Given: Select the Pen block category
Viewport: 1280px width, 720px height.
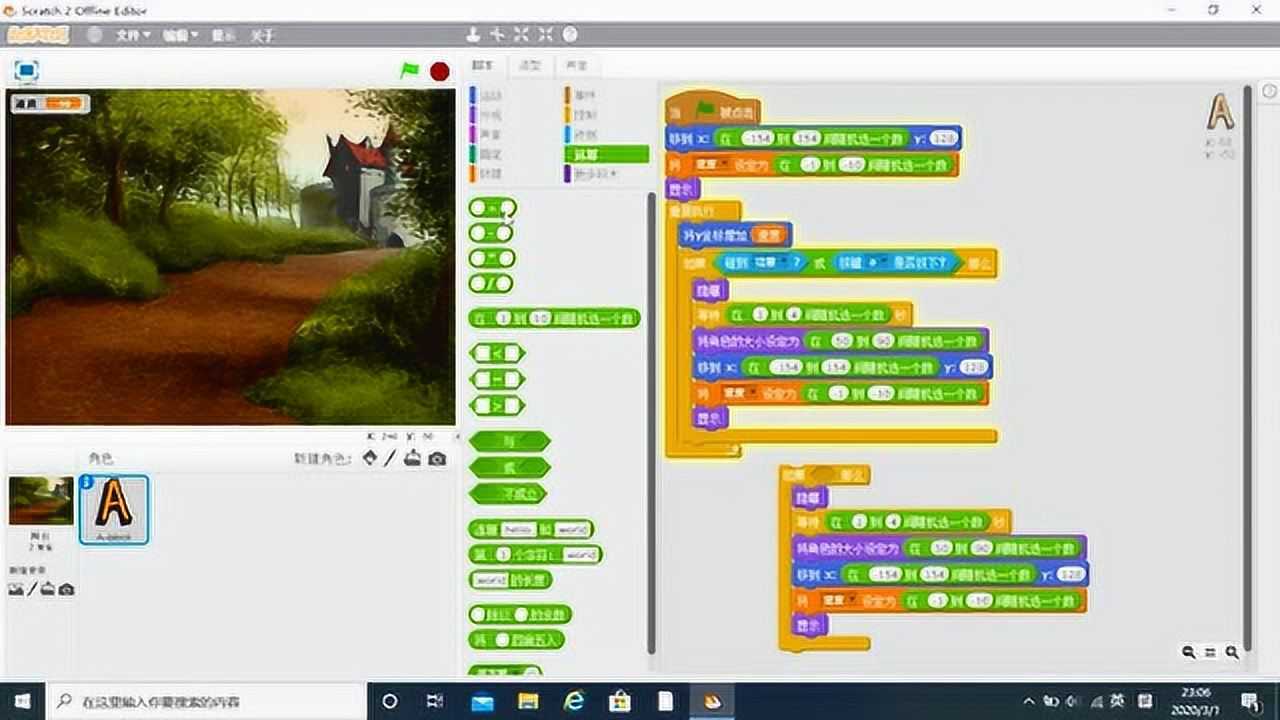Looking at the screenshot, I should tap(510, 154).
